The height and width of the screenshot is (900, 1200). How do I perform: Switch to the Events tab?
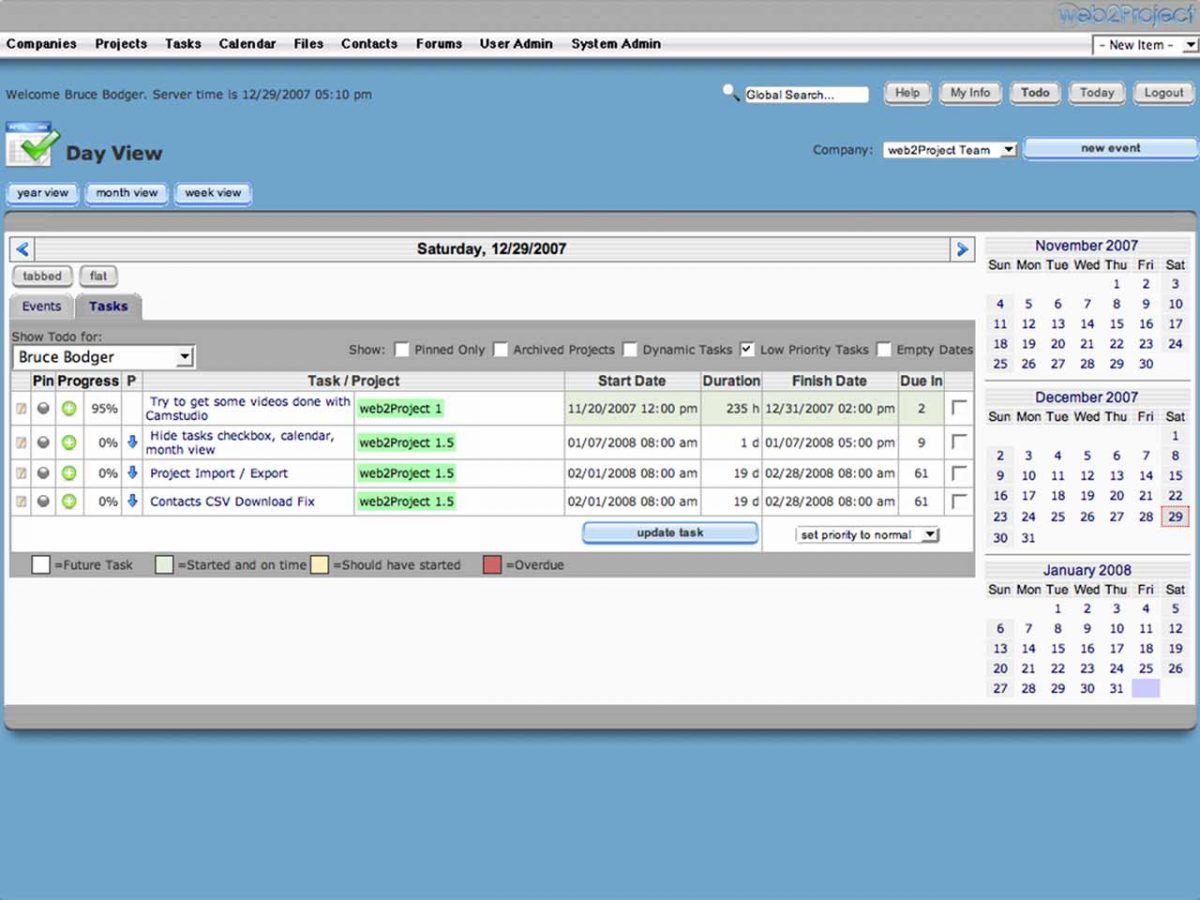(x=40, y=306)
